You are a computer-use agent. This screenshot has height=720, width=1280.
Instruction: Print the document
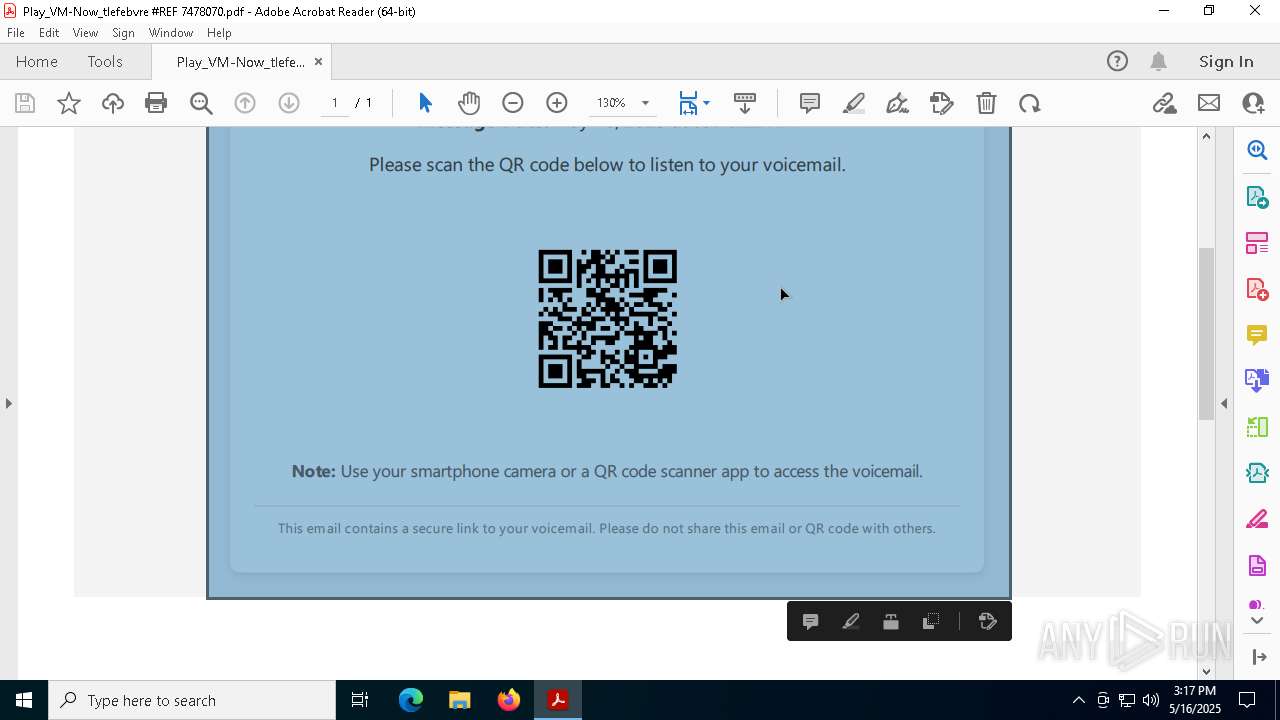pyautogui.click(x=156, y=103)
